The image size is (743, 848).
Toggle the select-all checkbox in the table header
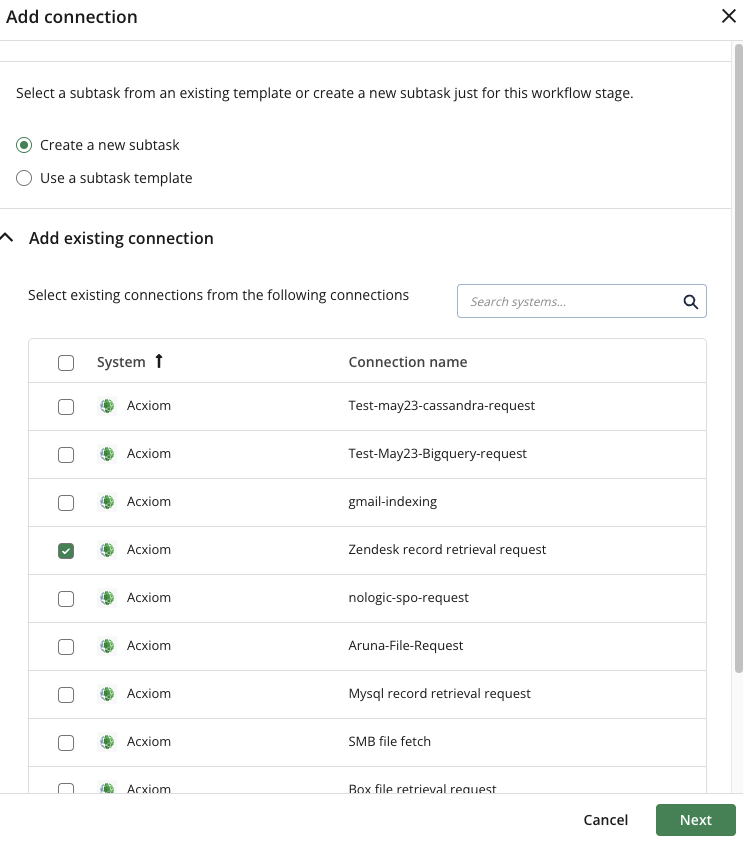tap(66, 362)
